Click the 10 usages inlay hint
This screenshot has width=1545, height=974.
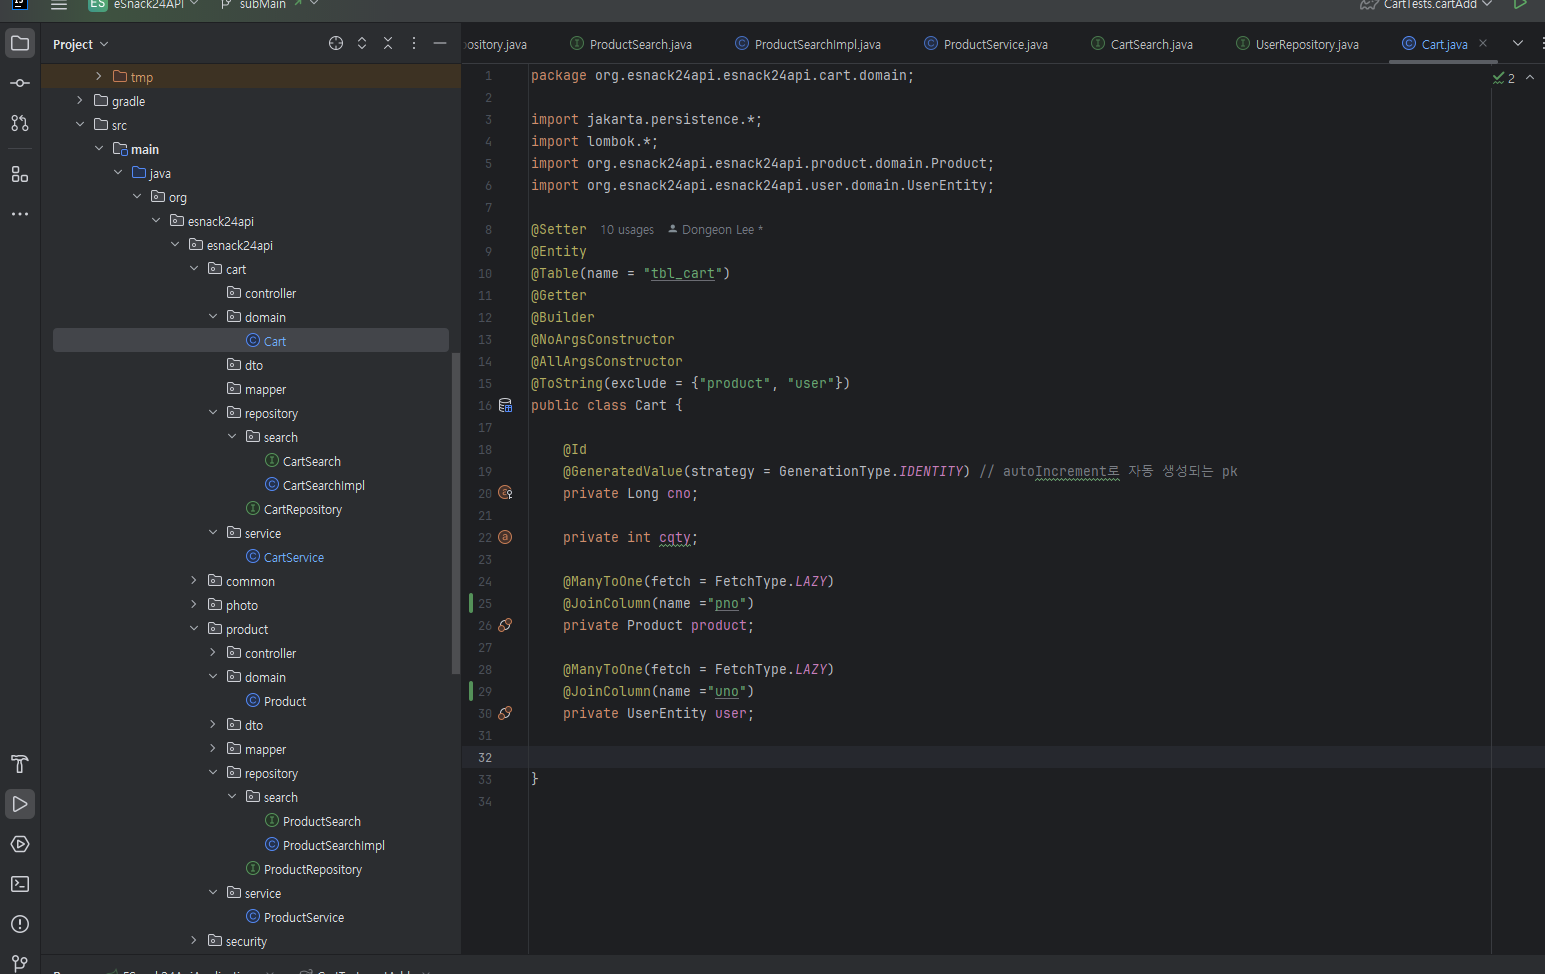(627, 230)
